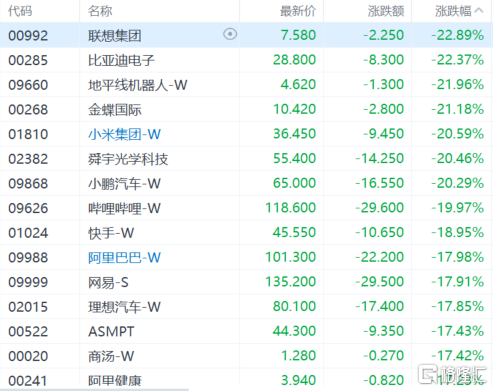
Task: Click stock code 02015
Action: 28,307
